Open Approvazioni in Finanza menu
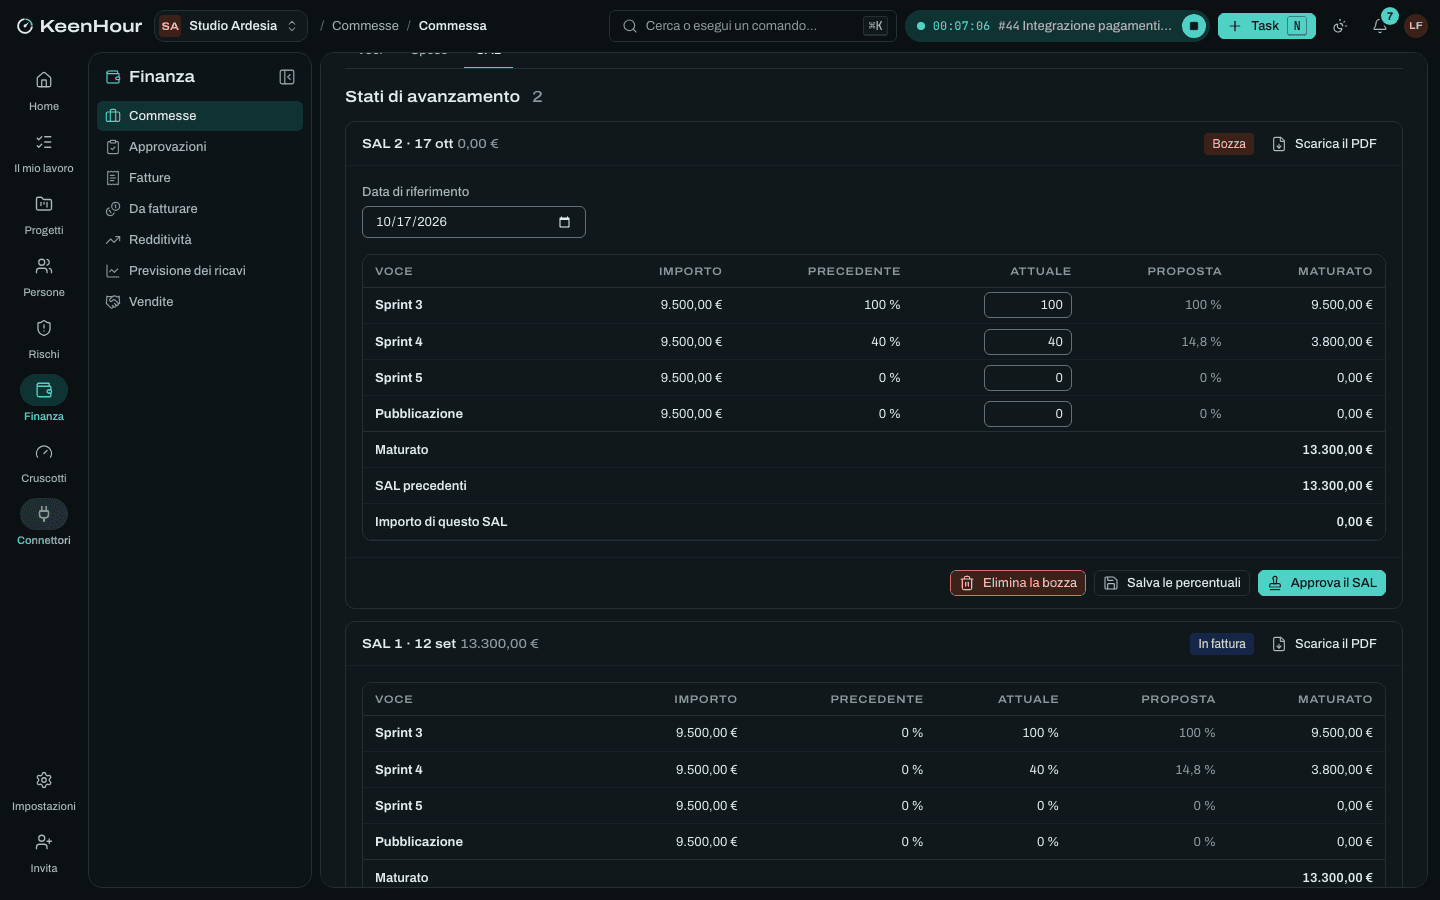 tap(200, 147)
